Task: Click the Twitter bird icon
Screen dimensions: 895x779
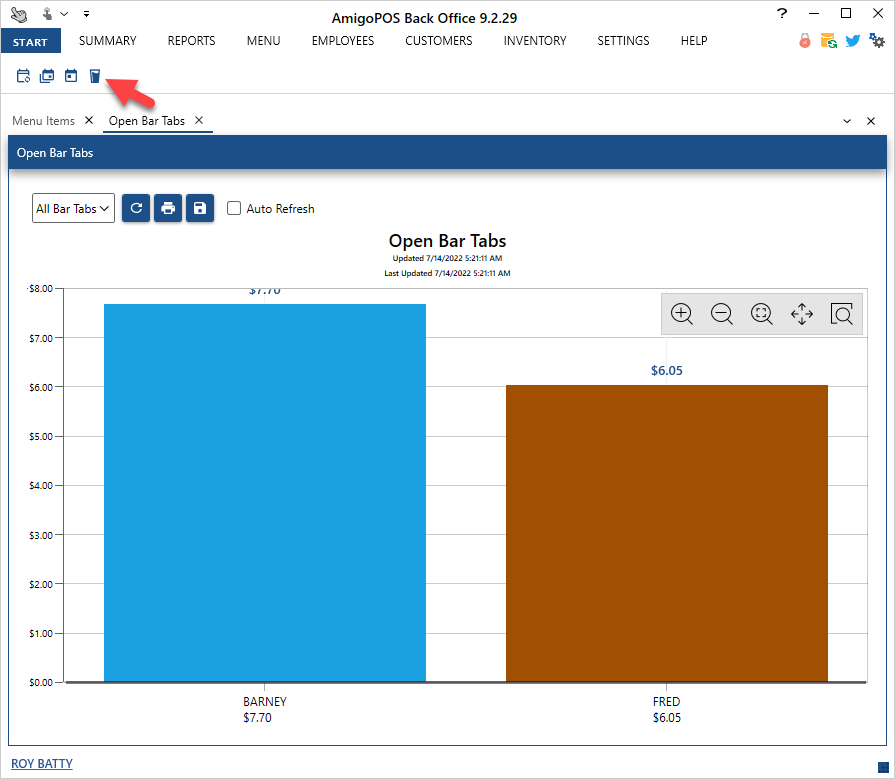Action: pos(853,41)
